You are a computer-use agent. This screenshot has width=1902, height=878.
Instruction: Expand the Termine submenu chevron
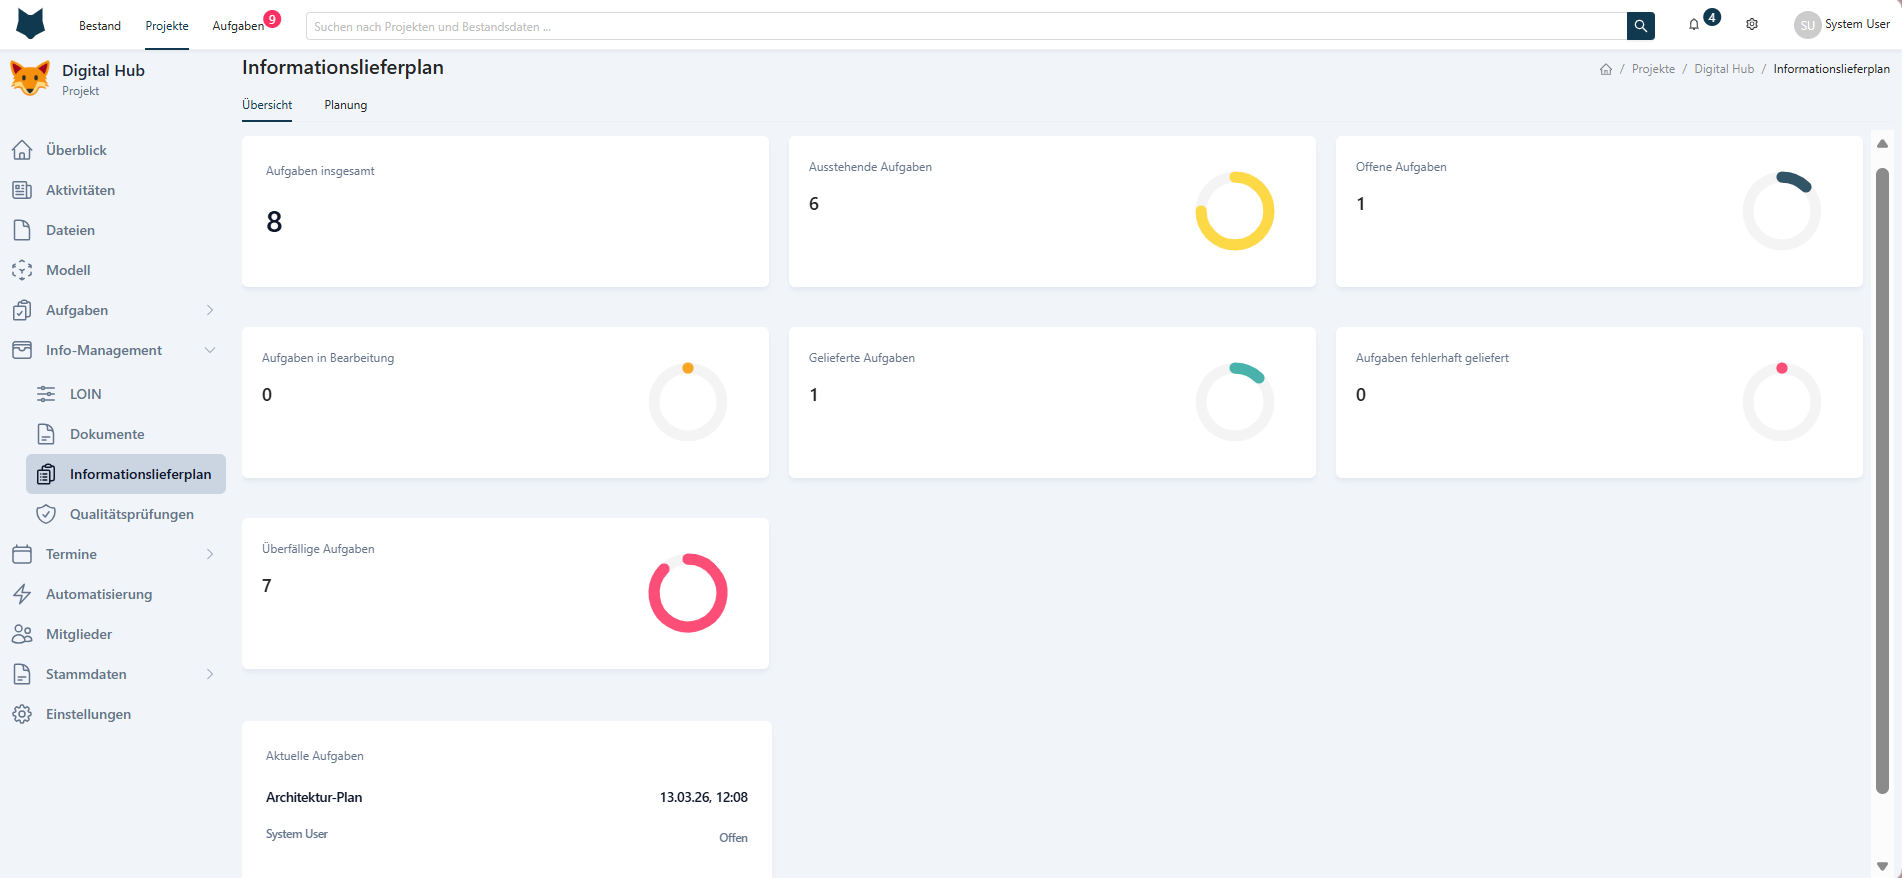click(x=210, y=554)
